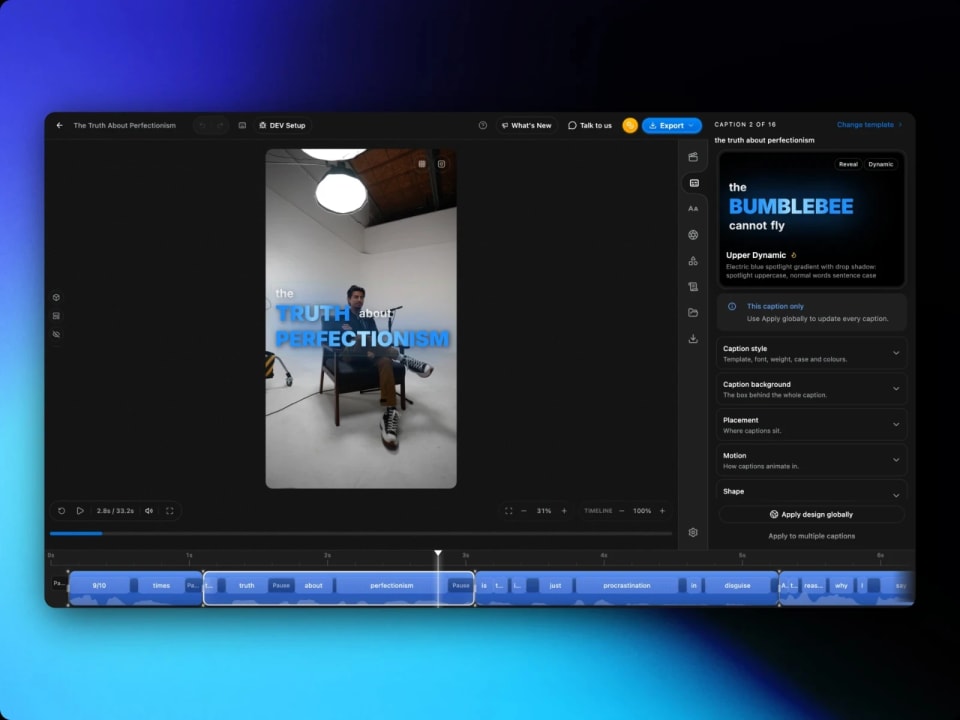Viewport: 960px width, 720px height.
Task: Select the "perfectionism" word block in the timeline
Action: tap(392, 586)
